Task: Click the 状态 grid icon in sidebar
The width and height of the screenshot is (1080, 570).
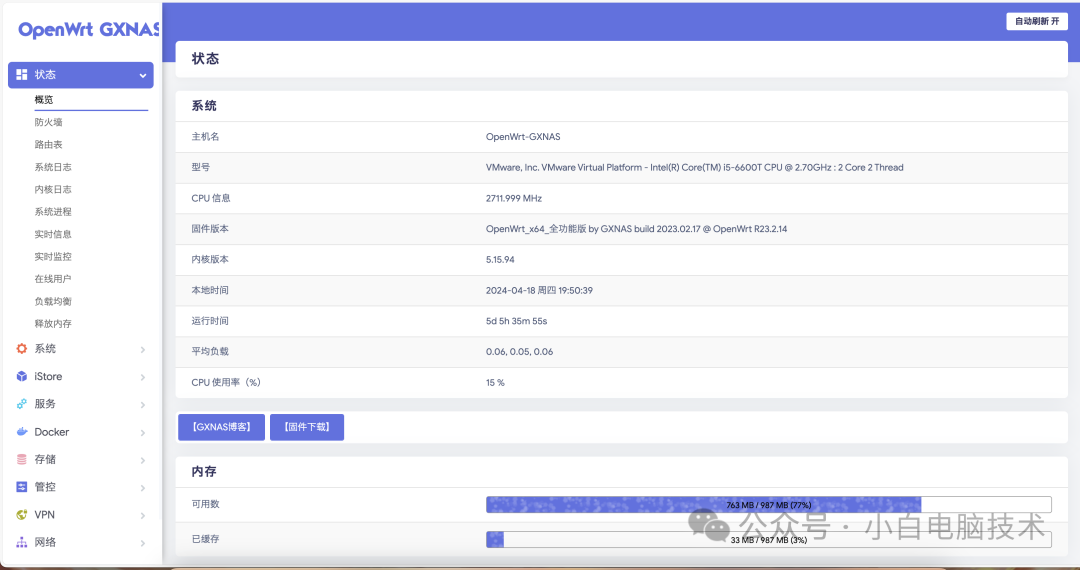Action: tap(21, 74)
